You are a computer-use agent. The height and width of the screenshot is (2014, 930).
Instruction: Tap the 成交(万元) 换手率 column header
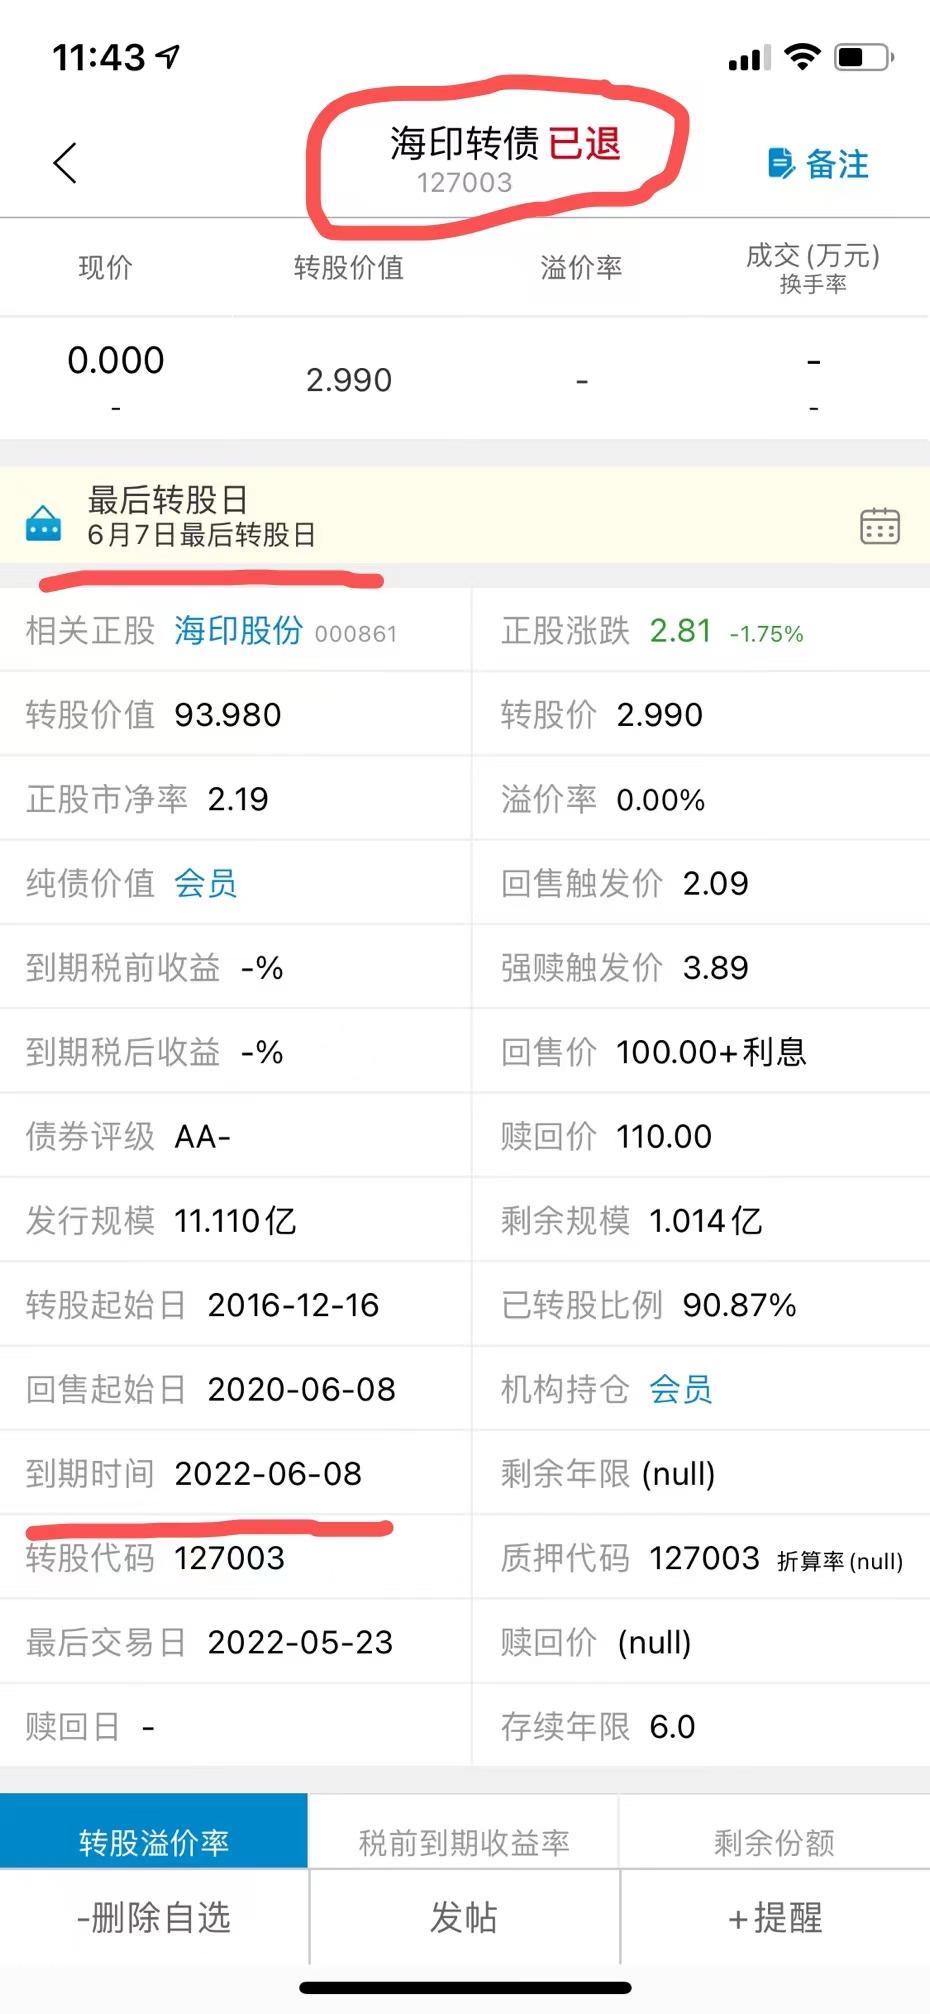tap(812, 268)
